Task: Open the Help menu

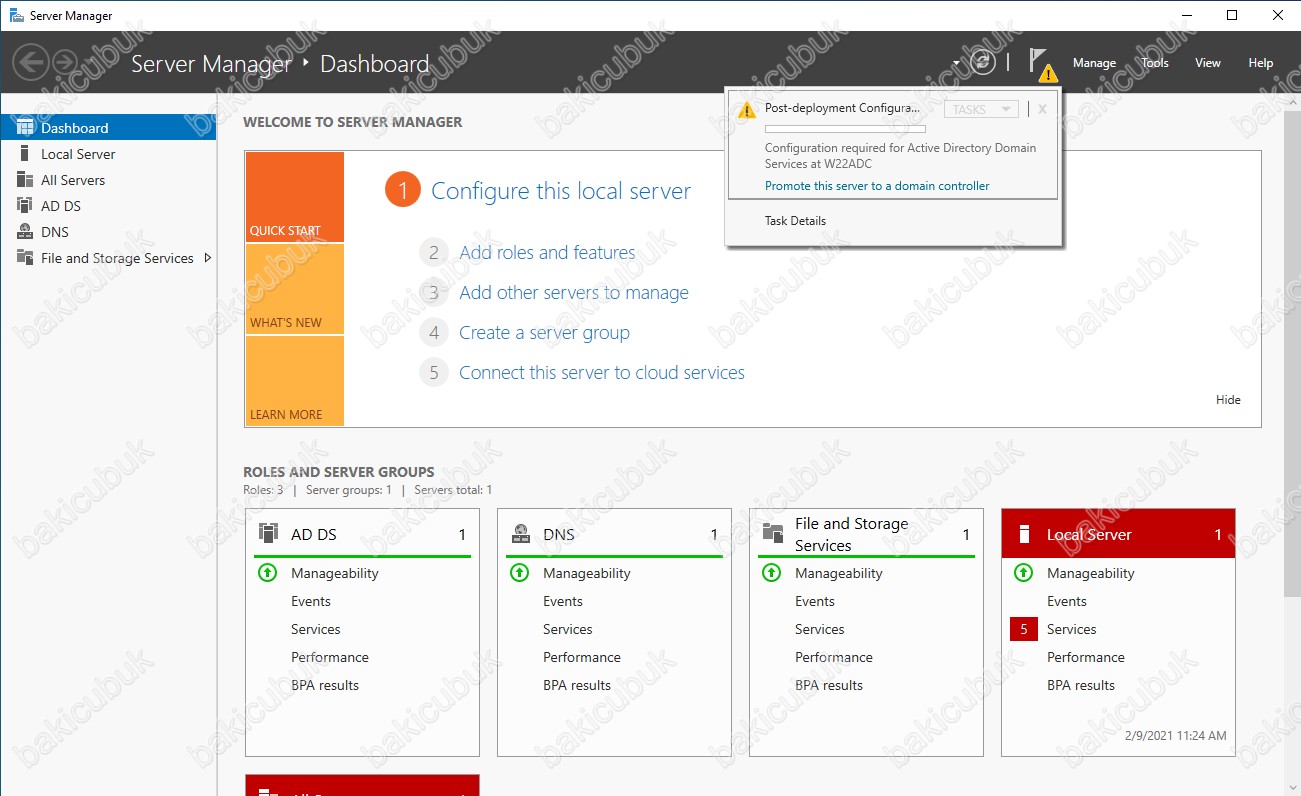Action: click(x=1261, y=63)
